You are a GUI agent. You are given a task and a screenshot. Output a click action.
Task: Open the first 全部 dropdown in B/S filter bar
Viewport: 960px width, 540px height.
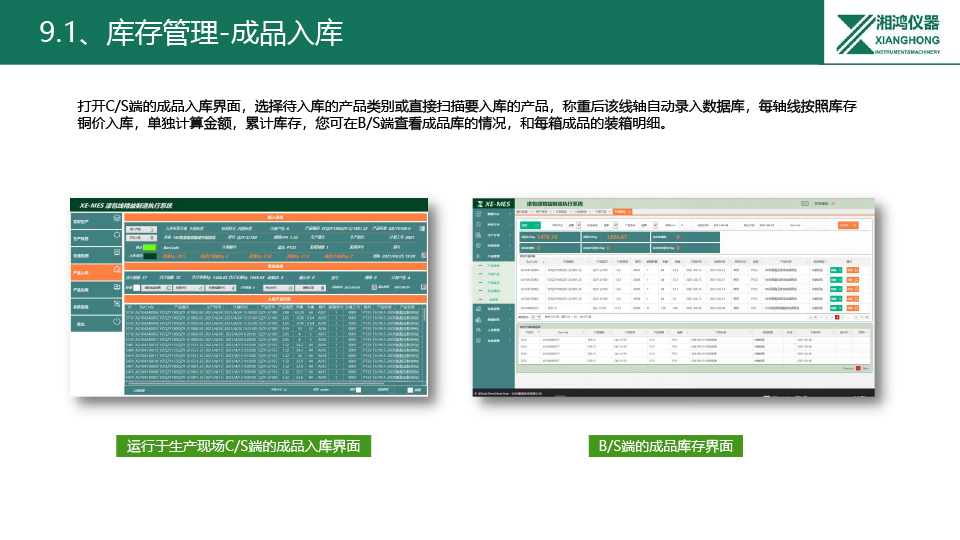[575, 226]
